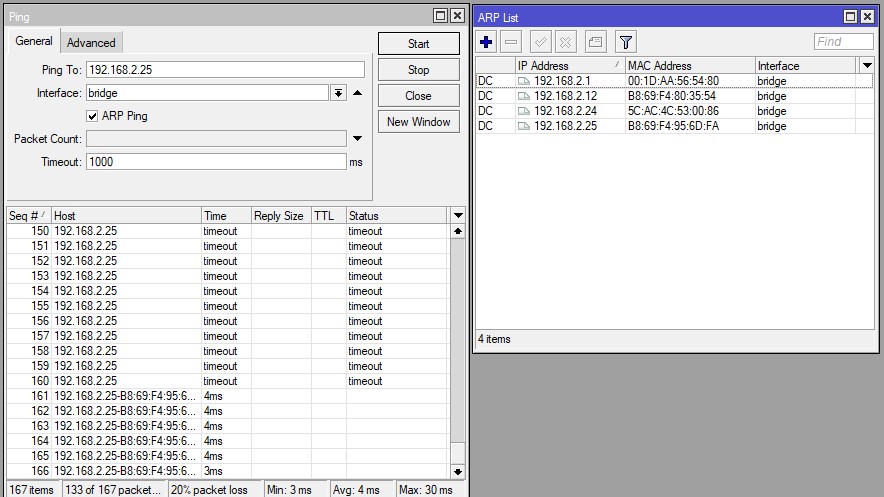
Task: Maximize the Ping window
Action: click(440, 16)
